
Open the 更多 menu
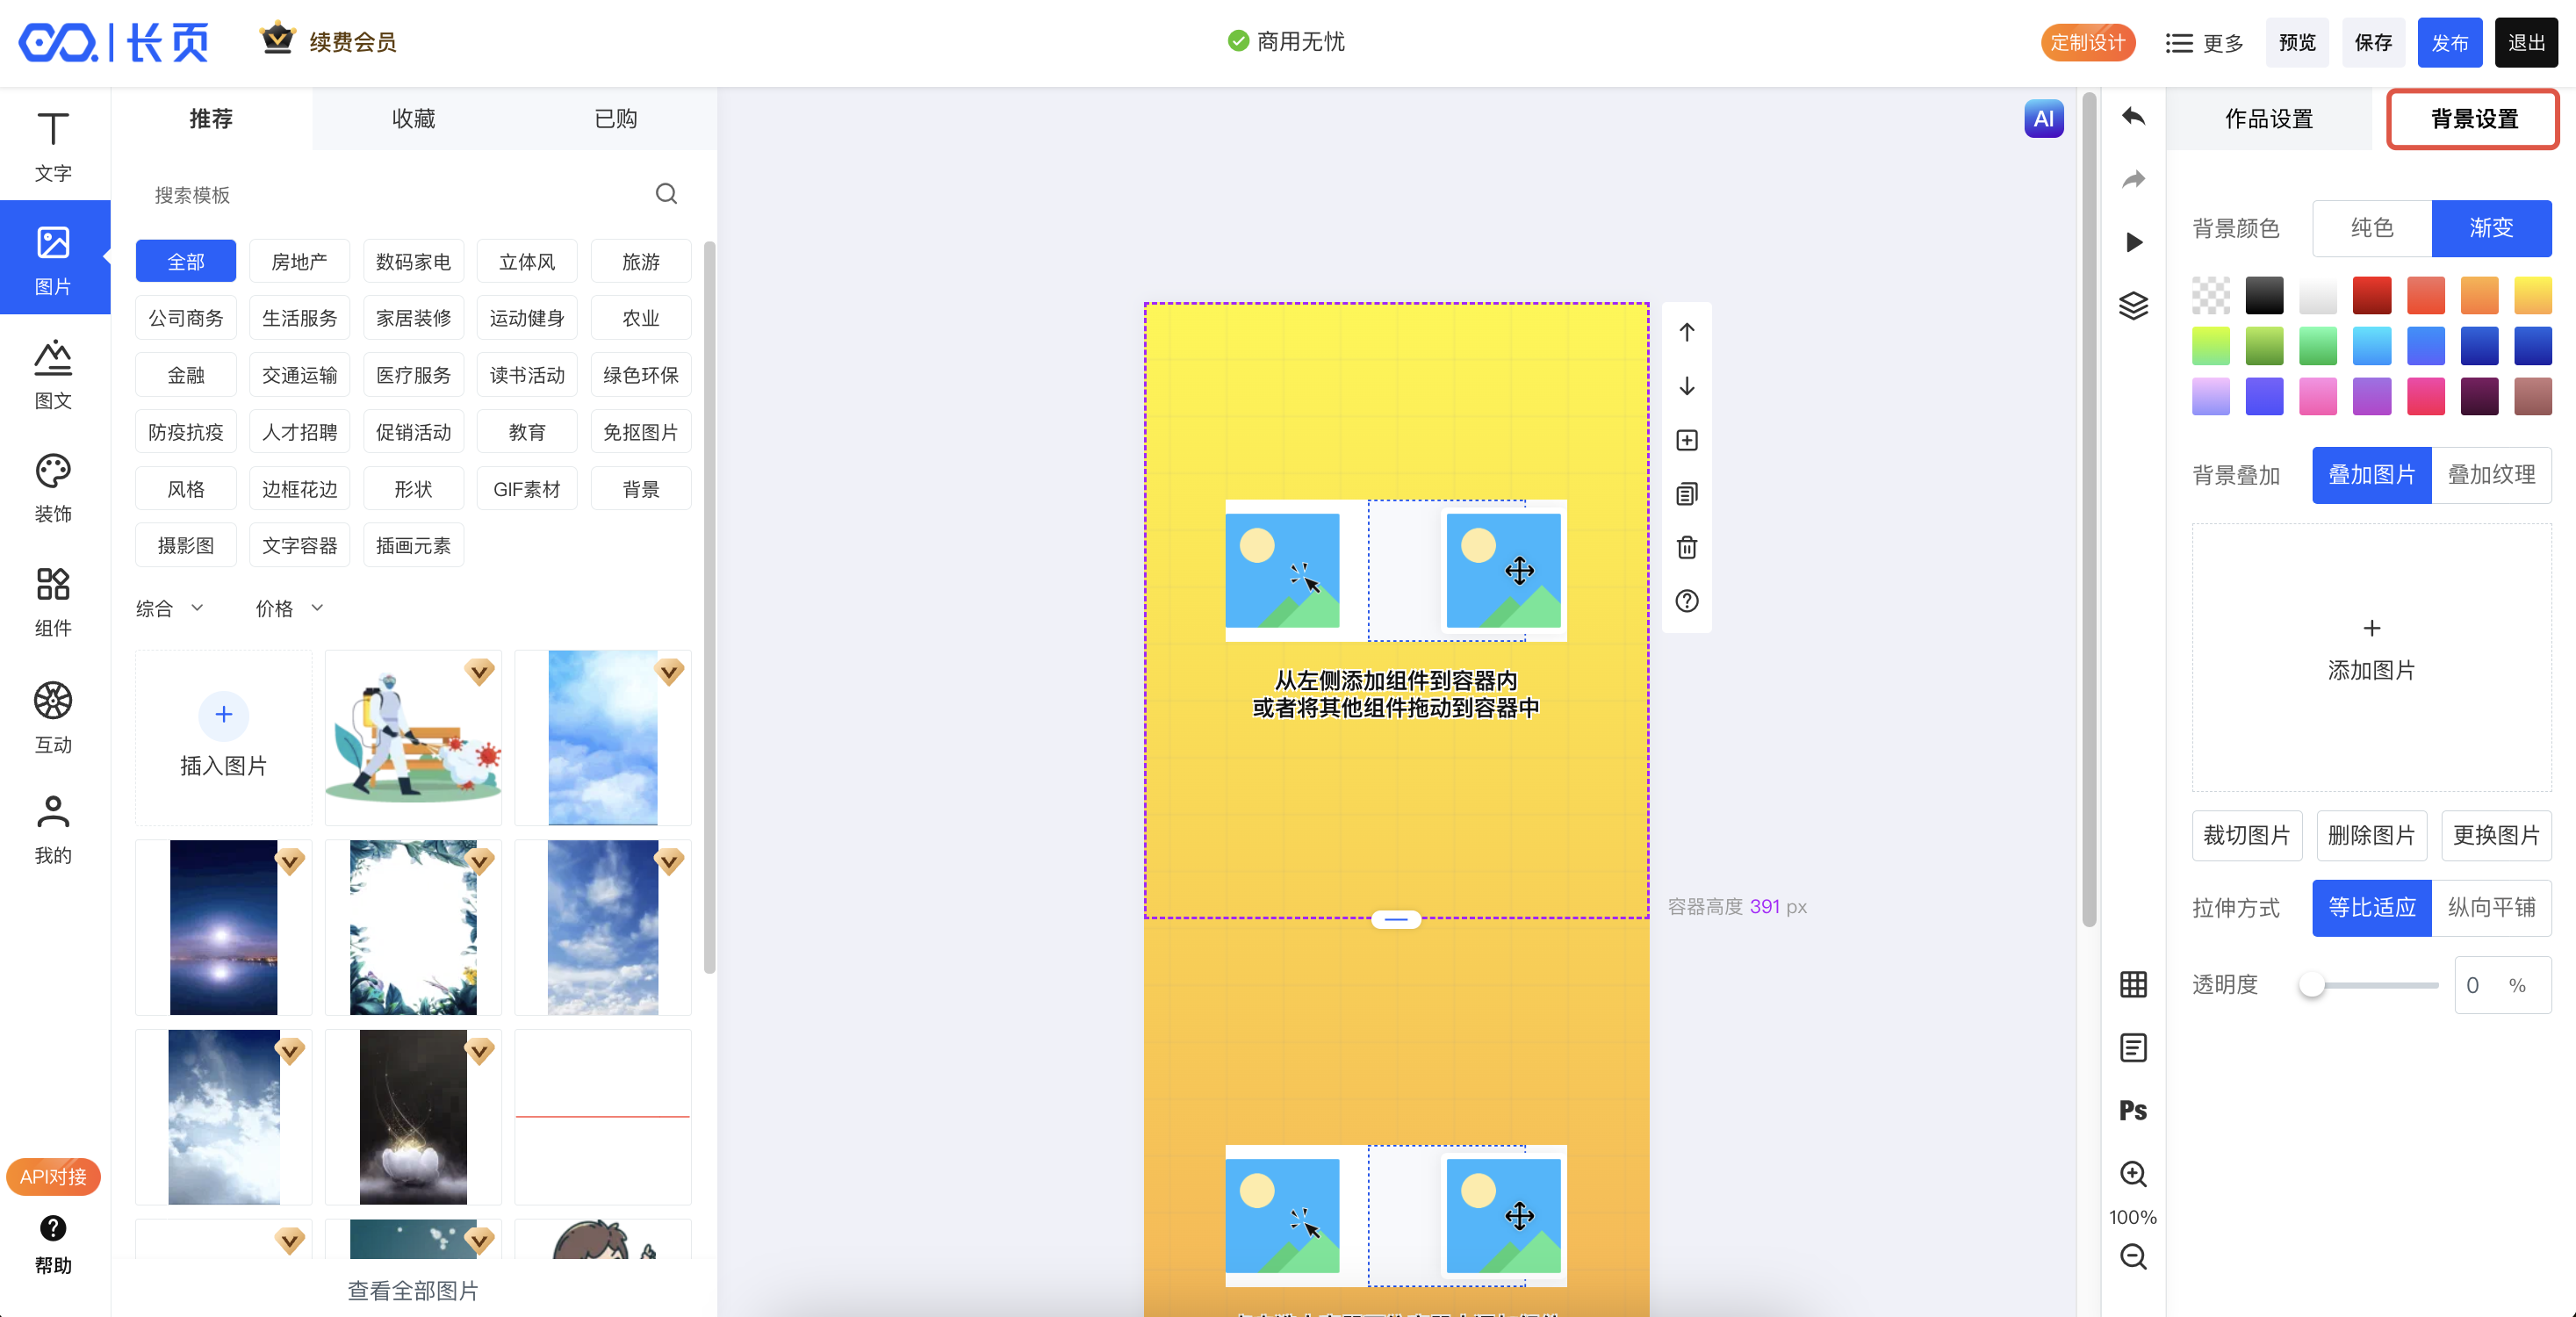[2204, 43]
